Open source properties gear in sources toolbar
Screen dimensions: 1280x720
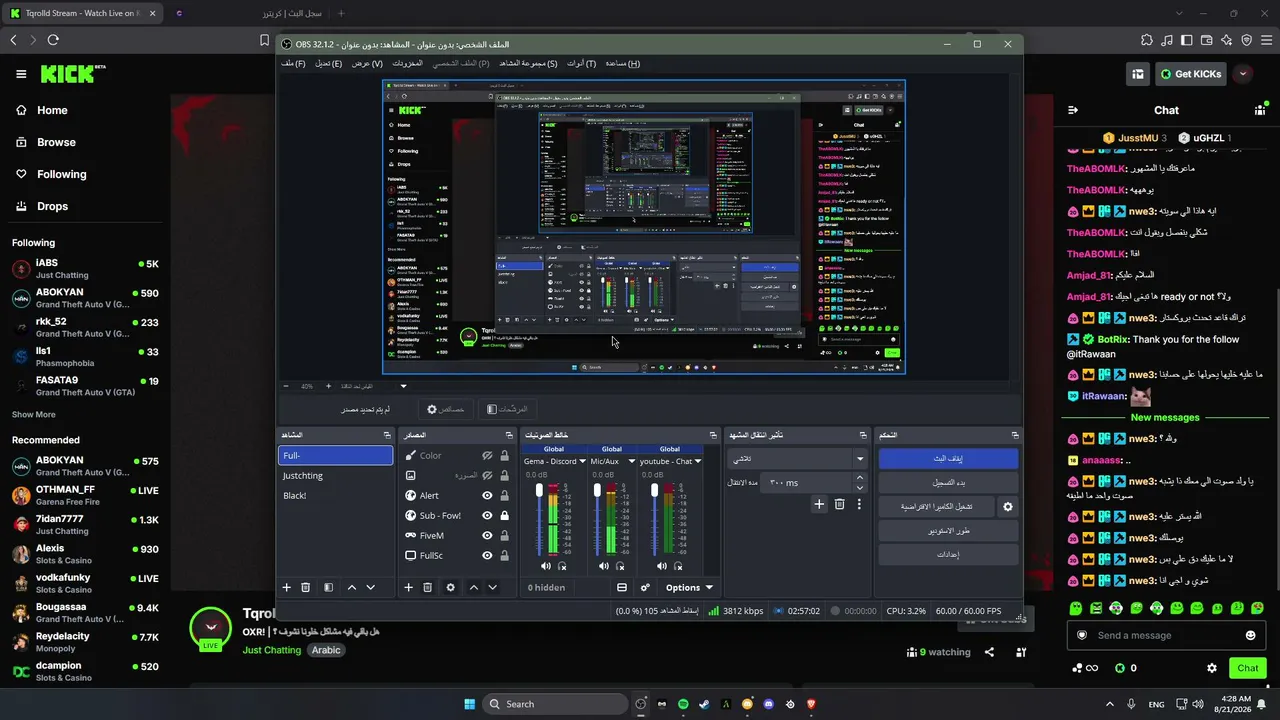pyautogui.click(x=450, y=587)
